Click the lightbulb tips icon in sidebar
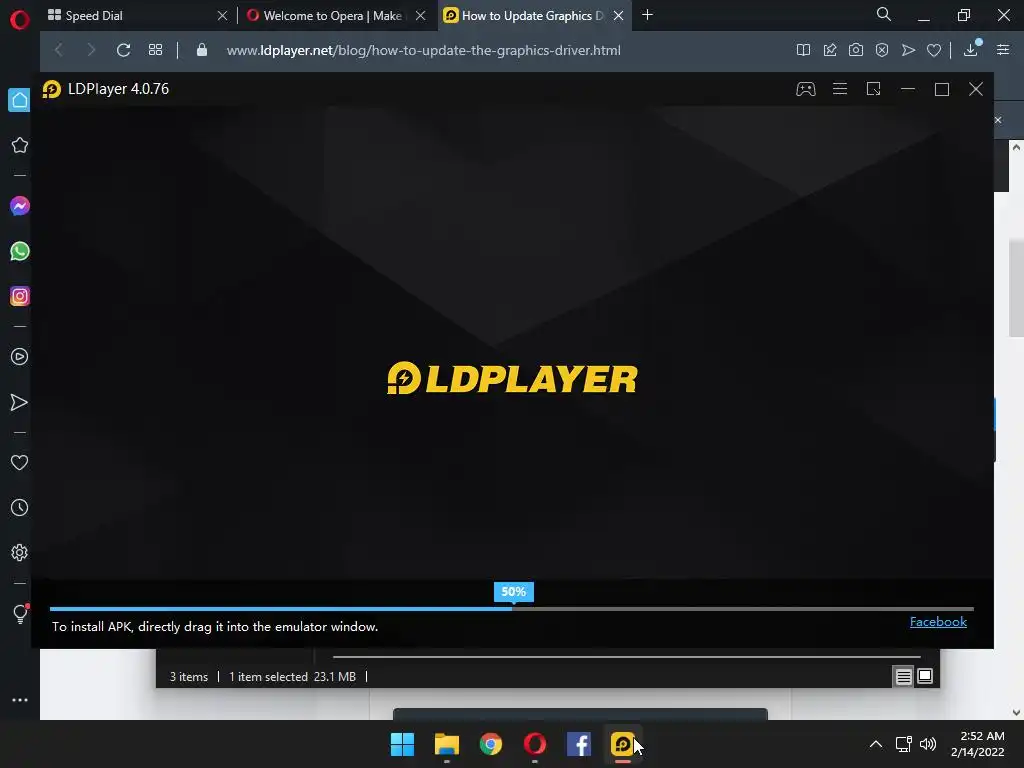1024x768 pixels. (20, 613)
